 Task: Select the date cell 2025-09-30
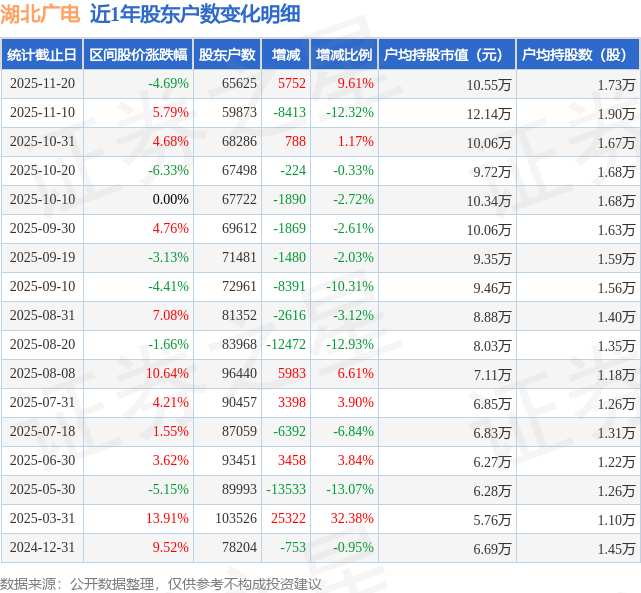(x=43, y=228)
